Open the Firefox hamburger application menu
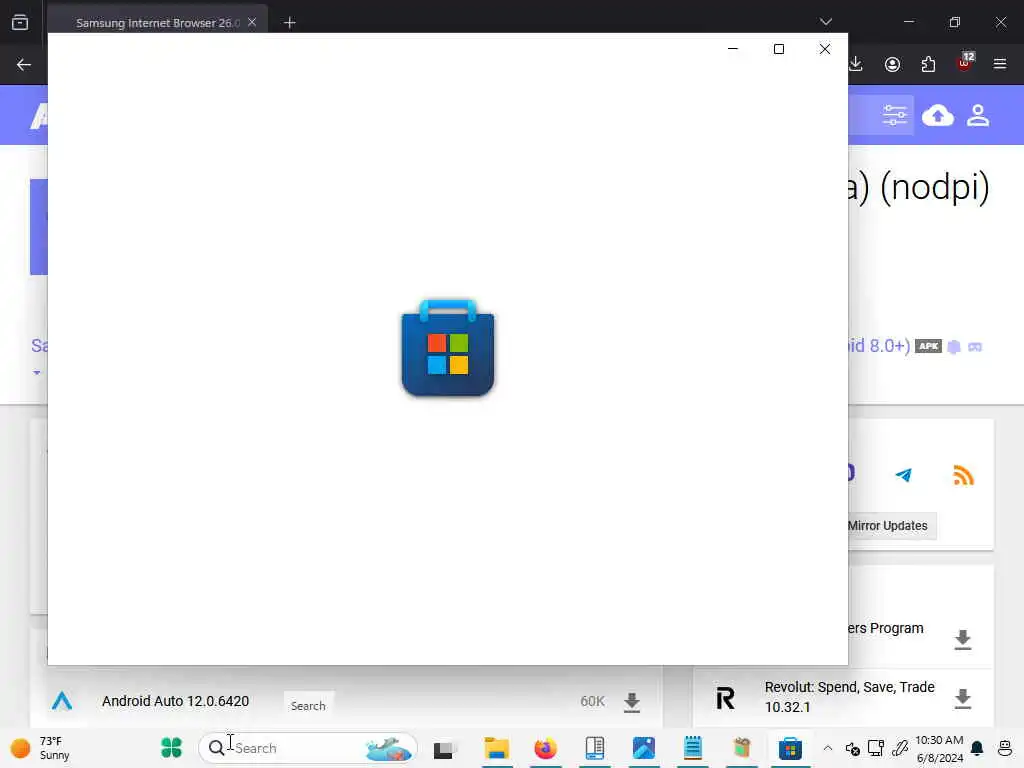Screen dimensions: 1024x768 (x=1000, y=64)
